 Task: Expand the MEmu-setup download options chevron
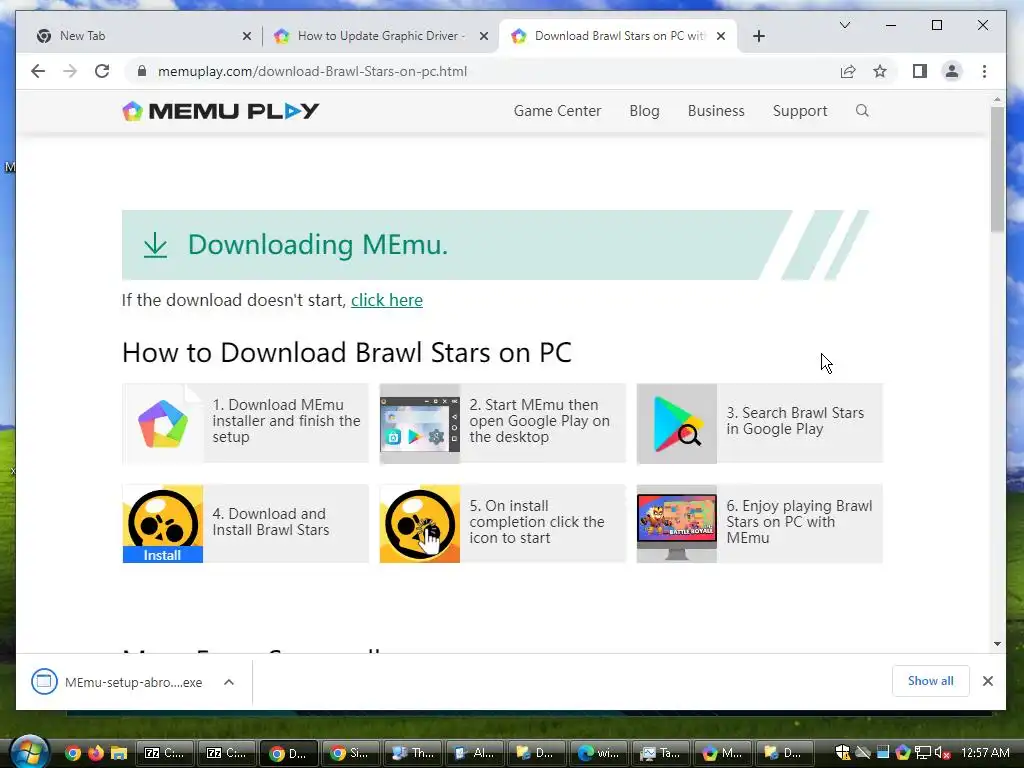tap(229, 682)
